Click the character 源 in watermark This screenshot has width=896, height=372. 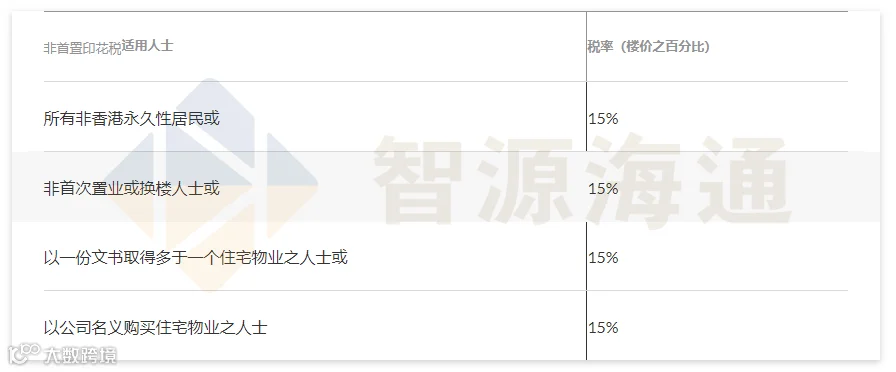527,180
